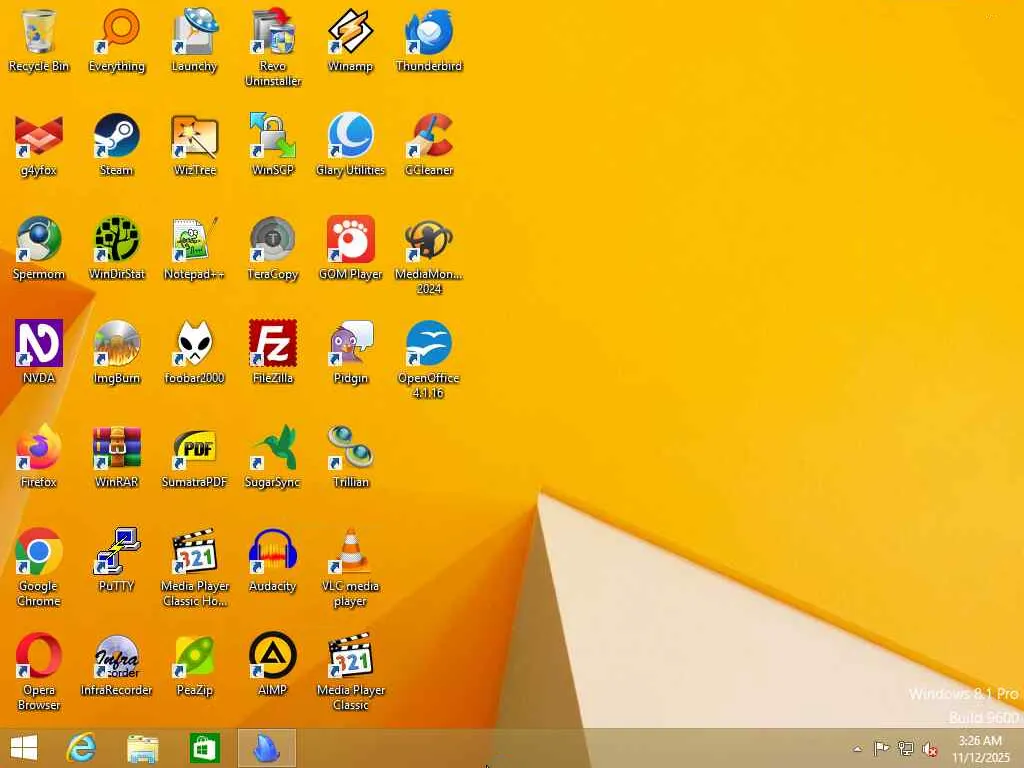This screenshot has width=1024, height=768.
Task: Select the WinSCP shortcut
Action: 273,145
